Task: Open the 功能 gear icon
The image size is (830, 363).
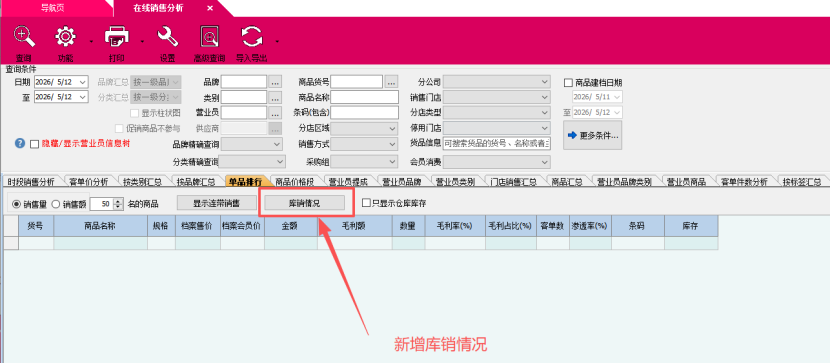Action: pos(66,37)
